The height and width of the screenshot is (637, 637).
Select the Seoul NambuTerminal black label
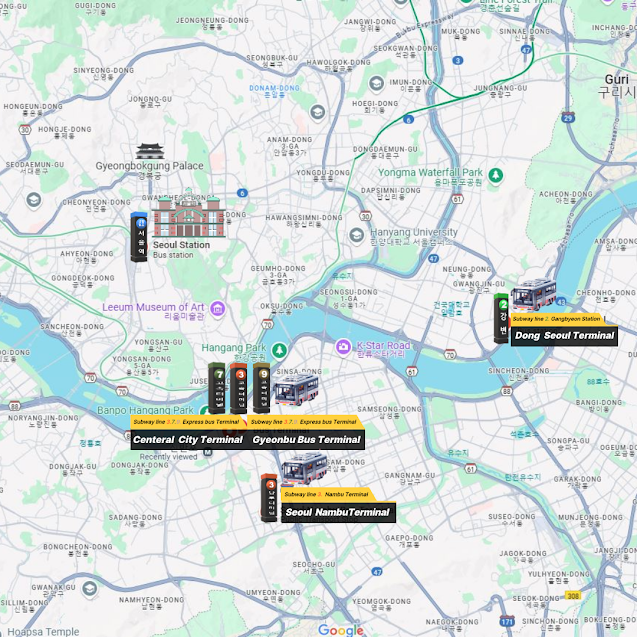[338, 512]
